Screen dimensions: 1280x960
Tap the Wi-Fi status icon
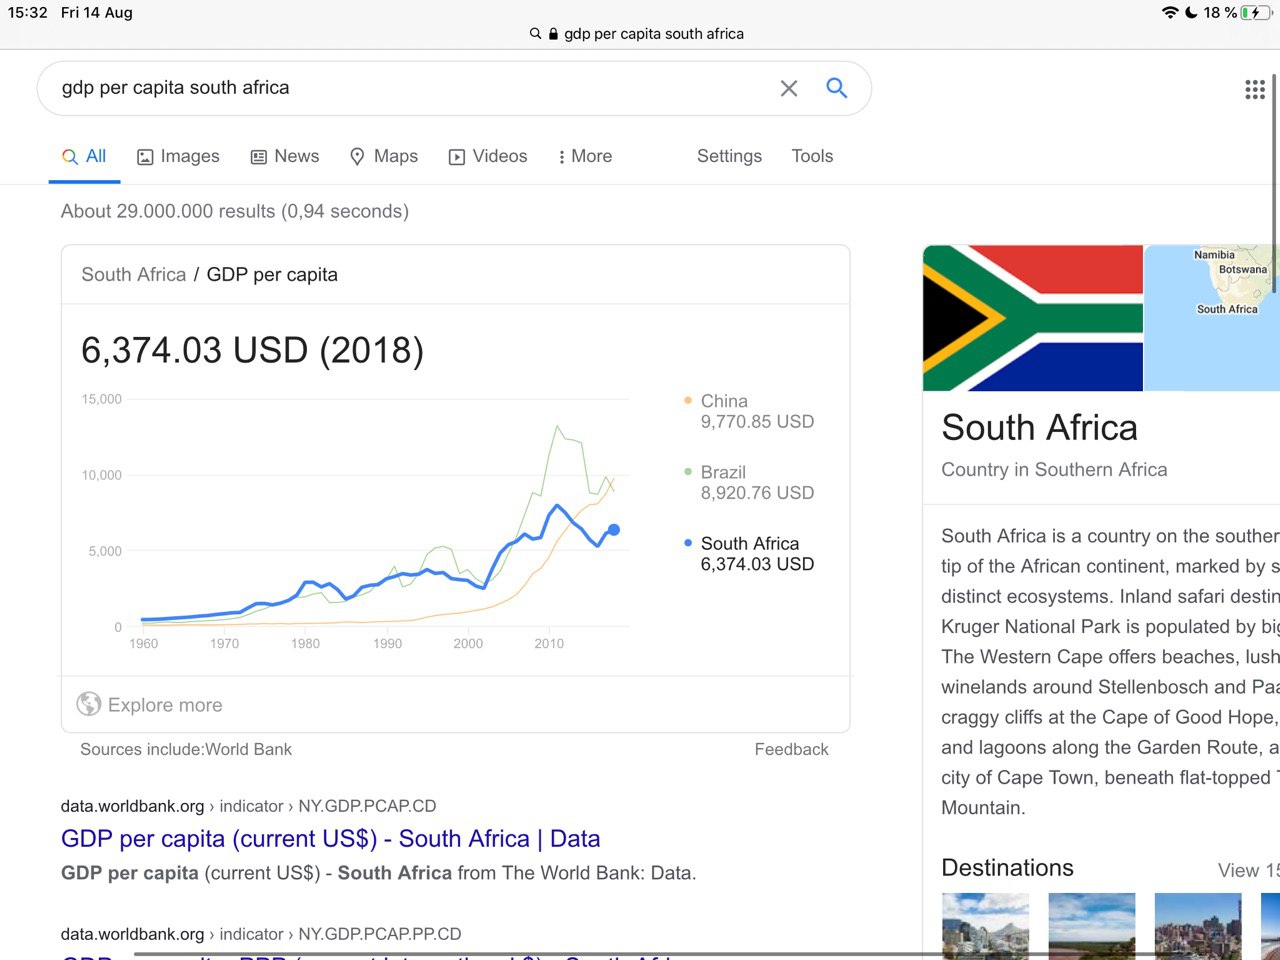(1169, 13)
